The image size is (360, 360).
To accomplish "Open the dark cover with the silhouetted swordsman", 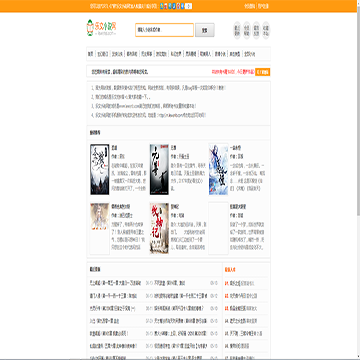I will pos(159,169).
